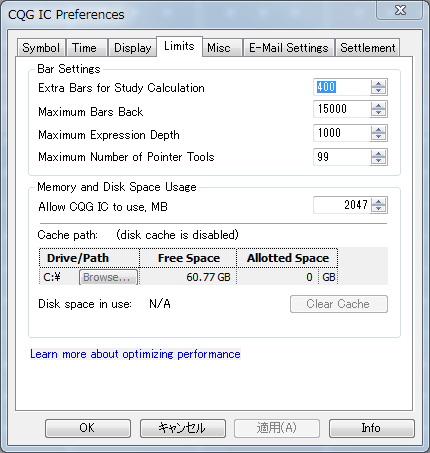The width and height of the screenshot is (430, 453).
Task: Increase Maximum Bars Back value
Action: click(378, 106)
